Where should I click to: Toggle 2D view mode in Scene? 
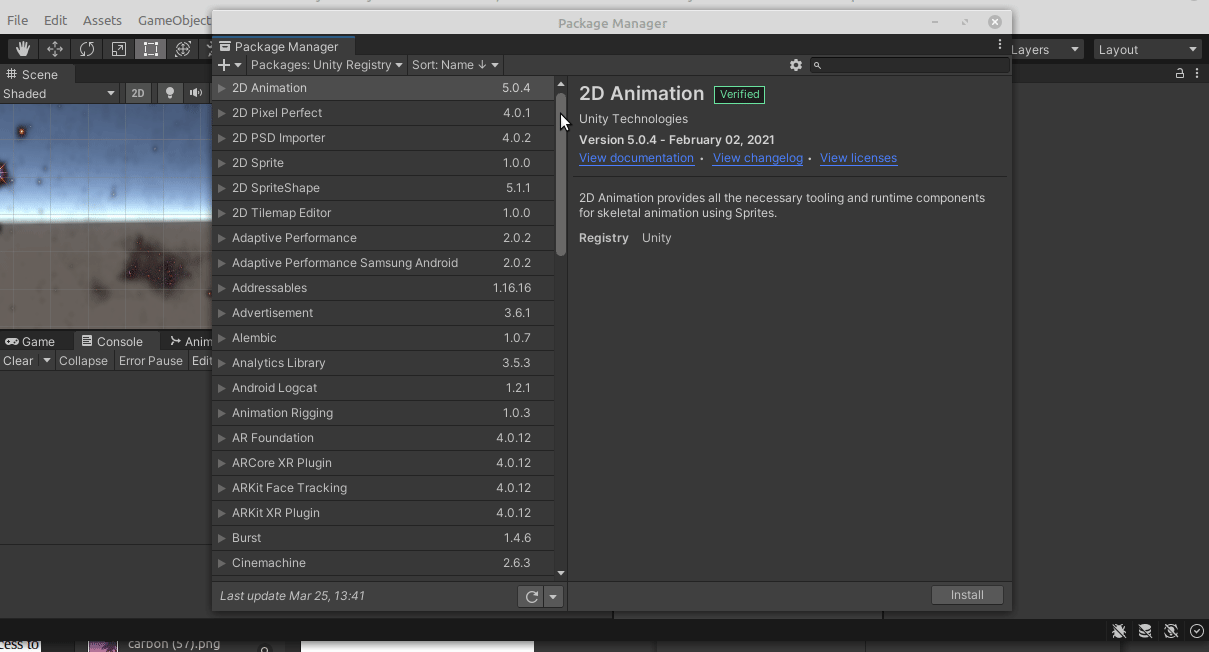(138, 93)
